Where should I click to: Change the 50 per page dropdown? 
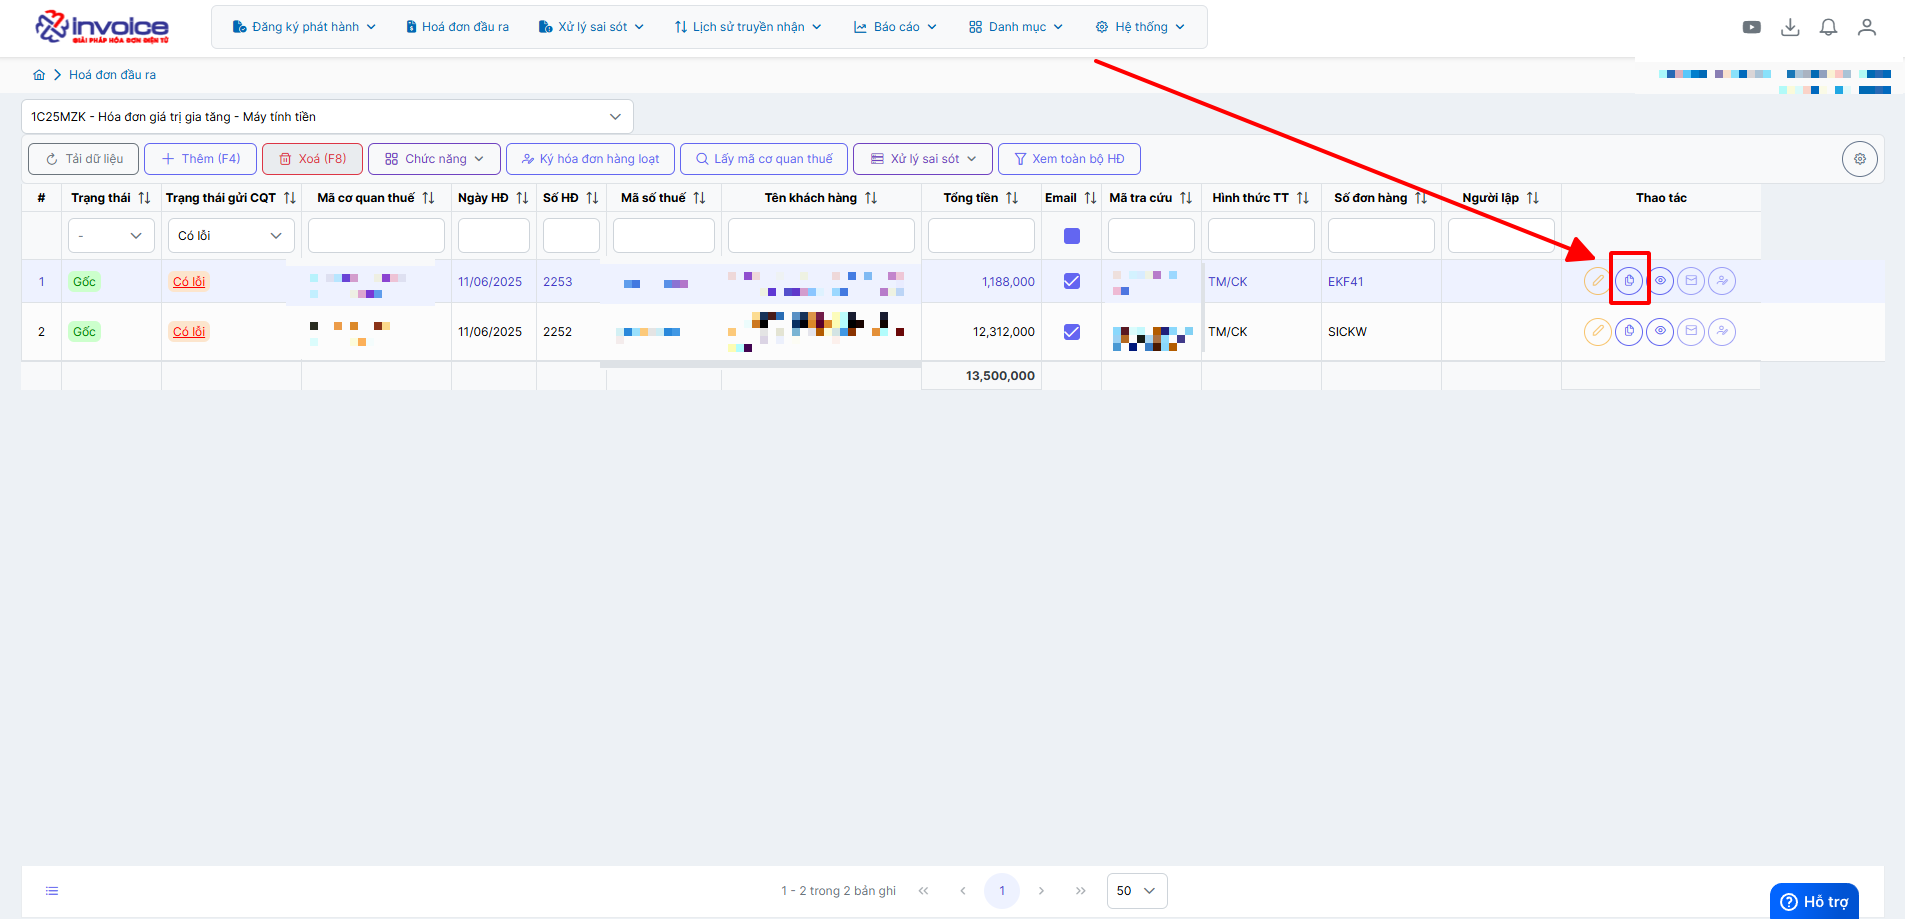pos(1137,891)
